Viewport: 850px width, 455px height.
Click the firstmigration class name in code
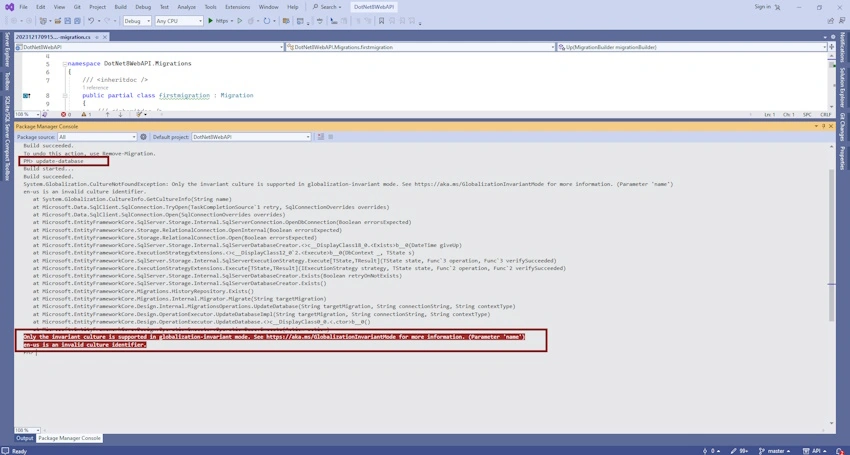[184, 95]
